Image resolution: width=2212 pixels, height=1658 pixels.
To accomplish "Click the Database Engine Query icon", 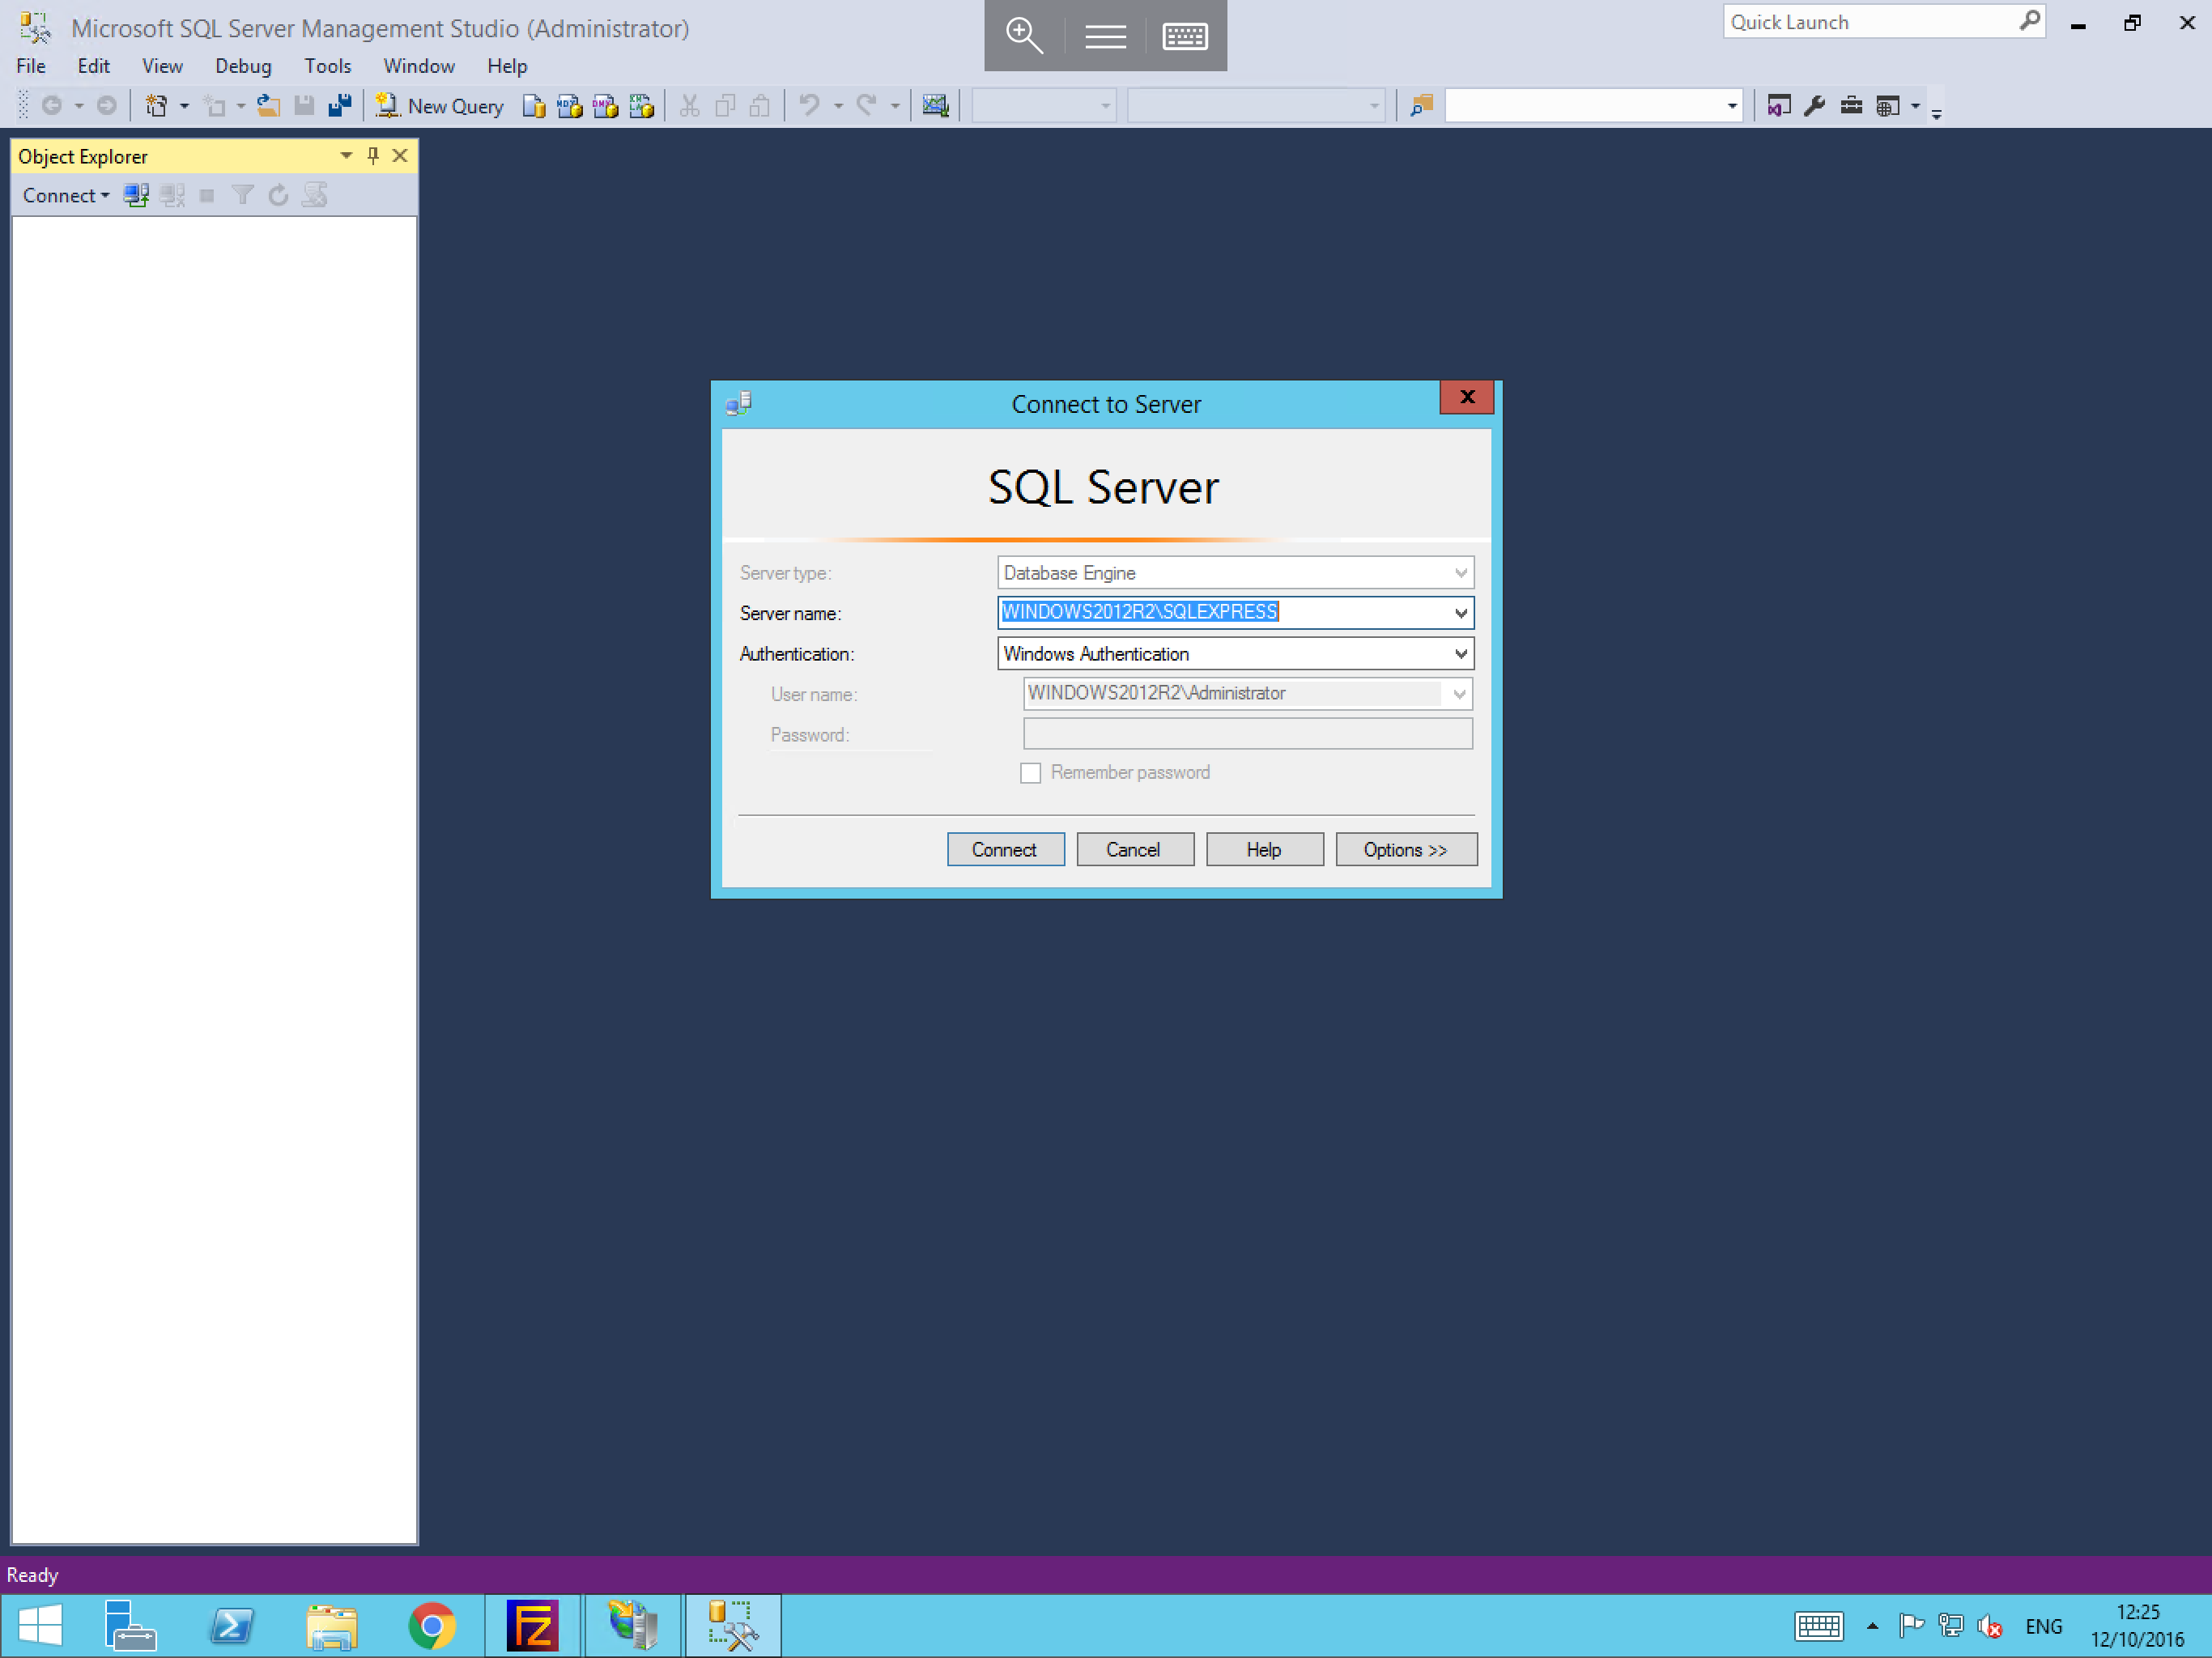I will 534,106.
